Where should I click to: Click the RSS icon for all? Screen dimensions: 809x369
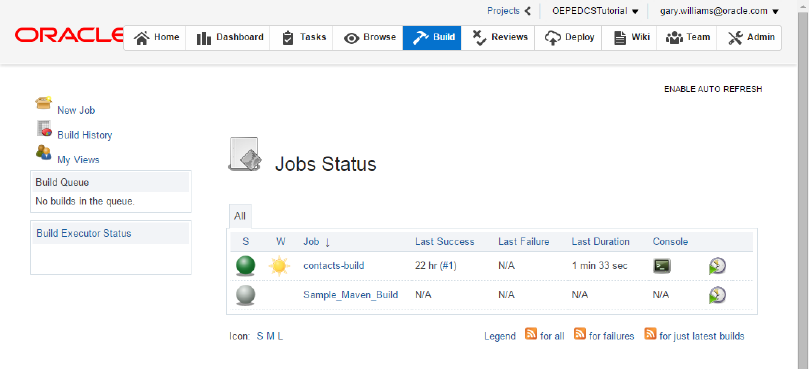pyautogui.click(x=531, y=334)
